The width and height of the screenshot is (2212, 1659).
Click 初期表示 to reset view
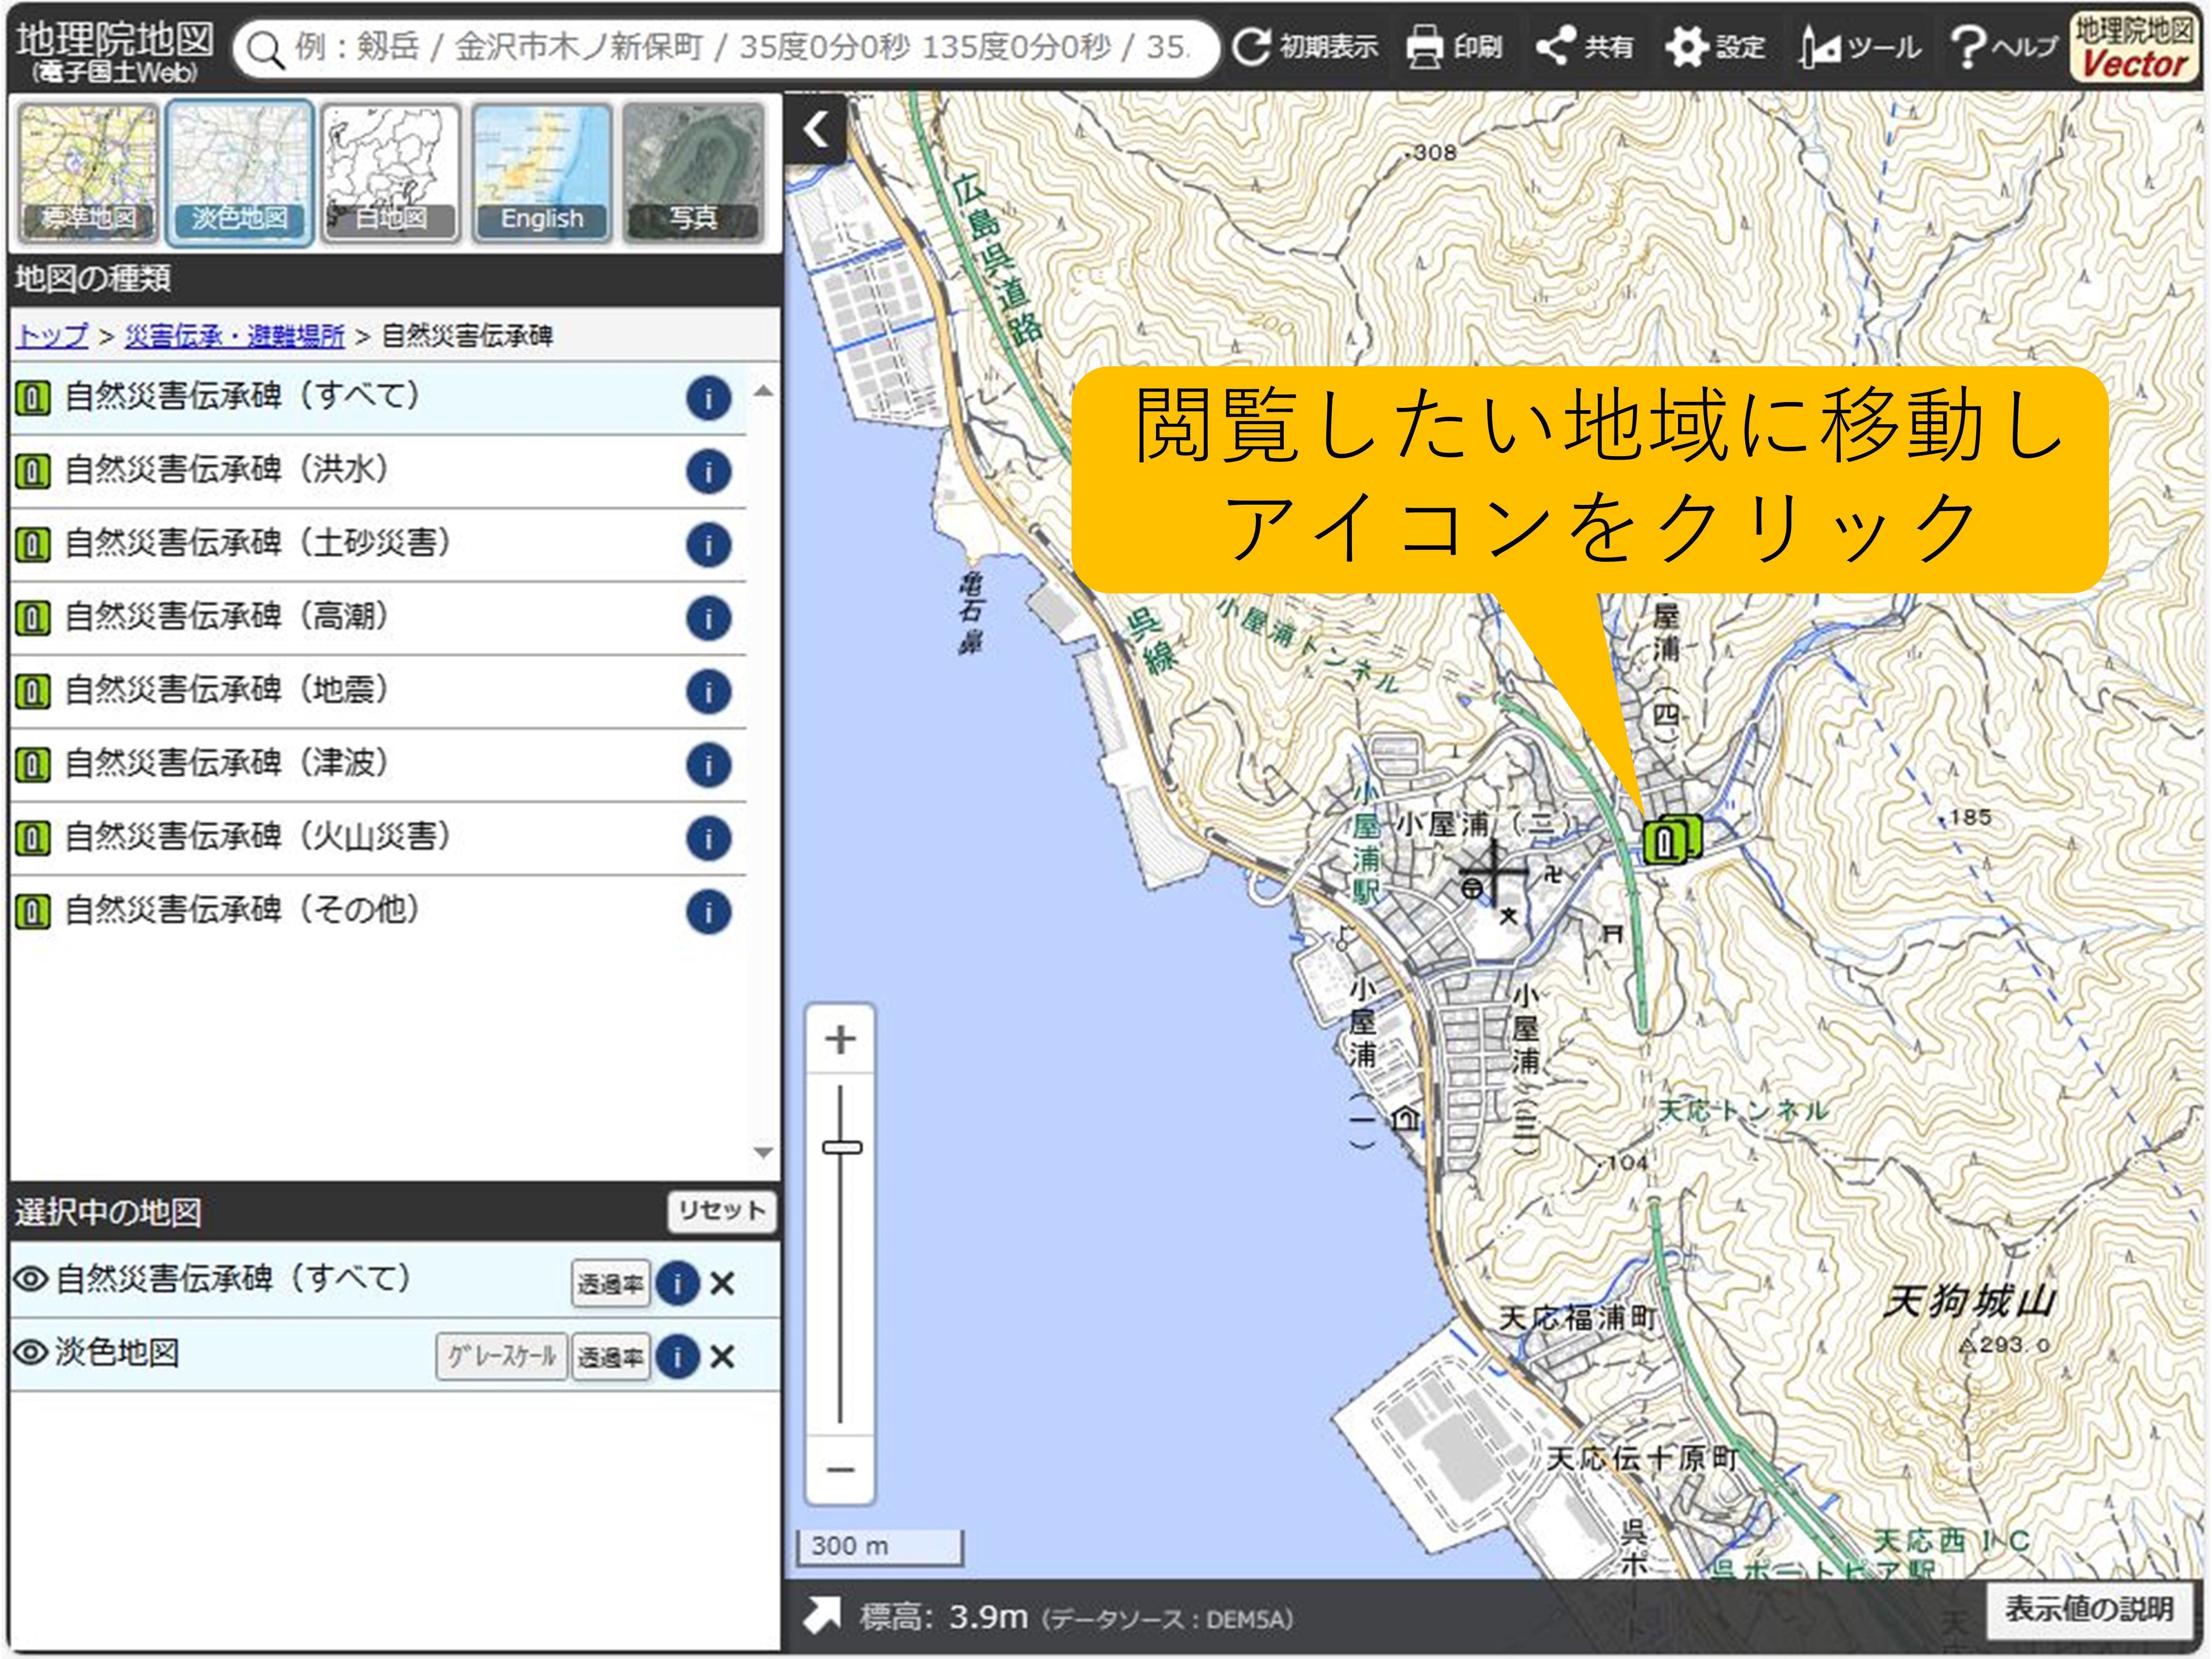tap(1305, 47)
